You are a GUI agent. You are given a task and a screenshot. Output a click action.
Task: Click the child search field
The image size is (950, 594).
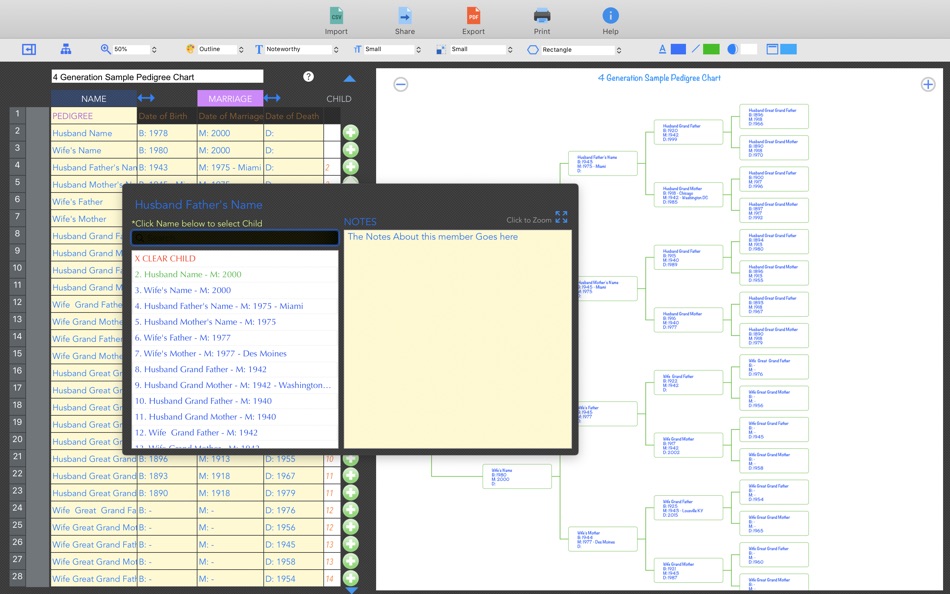[235, 238]
